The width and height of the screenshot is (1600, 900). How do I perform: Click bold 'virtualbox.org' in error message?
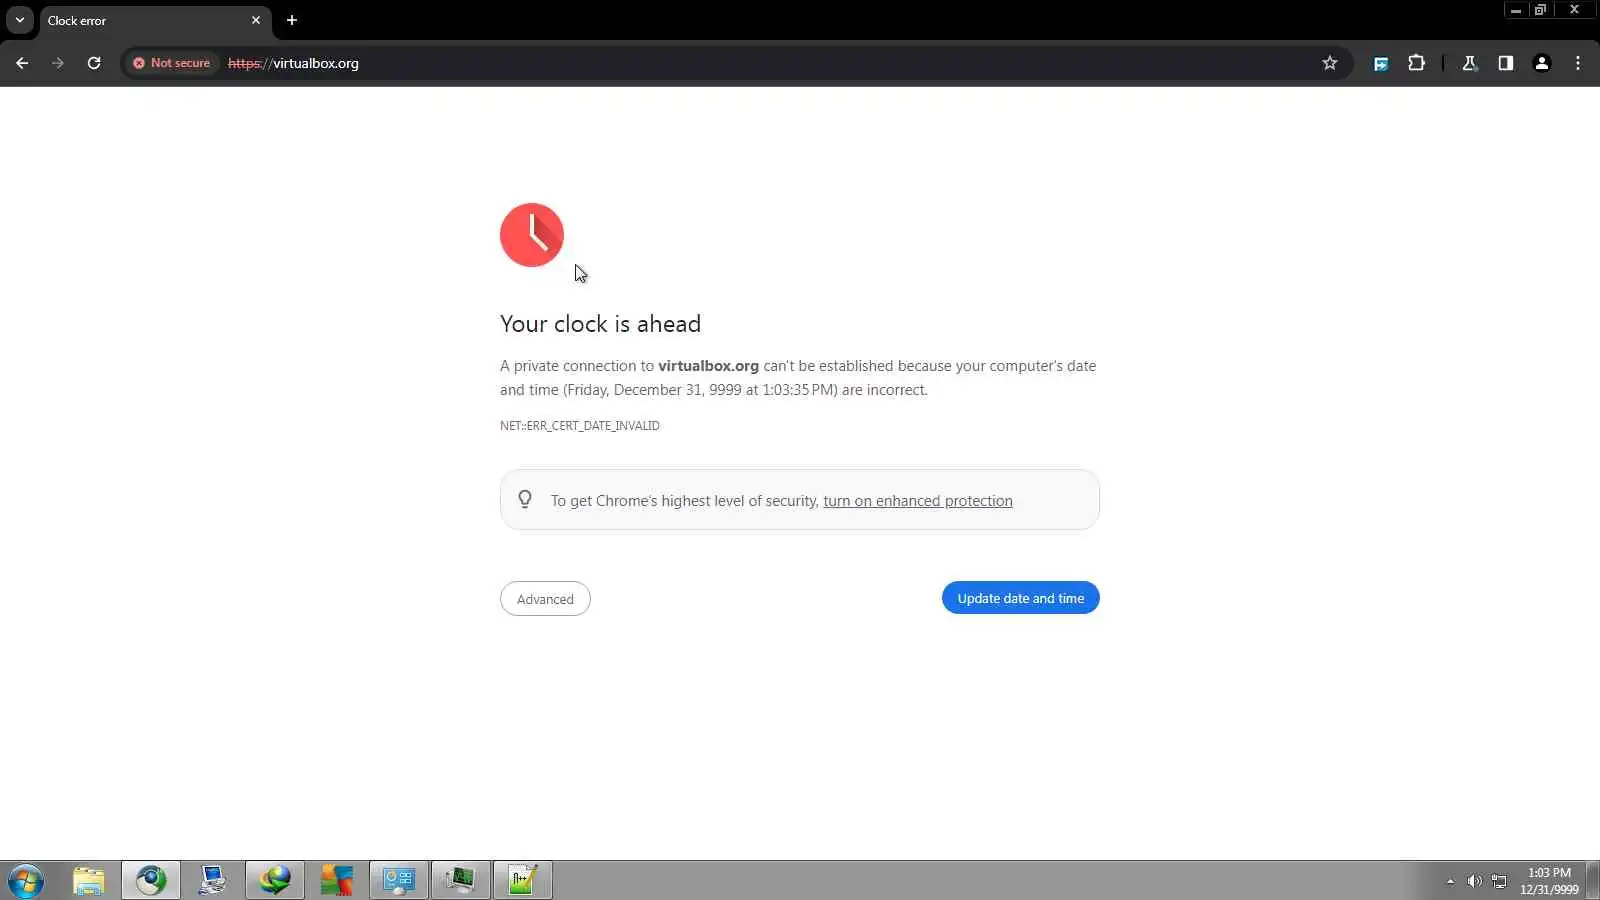point(708,366)
